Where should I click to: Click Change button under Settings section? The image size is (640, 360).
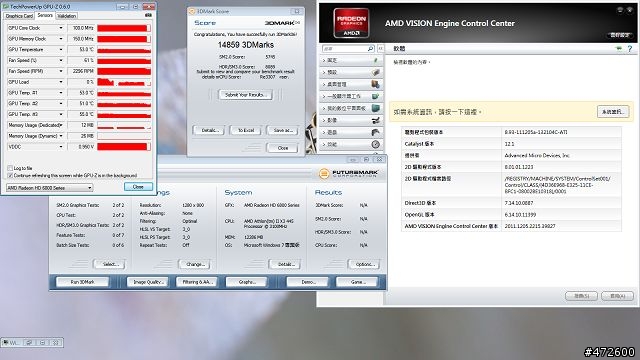[x=195, y=264]
